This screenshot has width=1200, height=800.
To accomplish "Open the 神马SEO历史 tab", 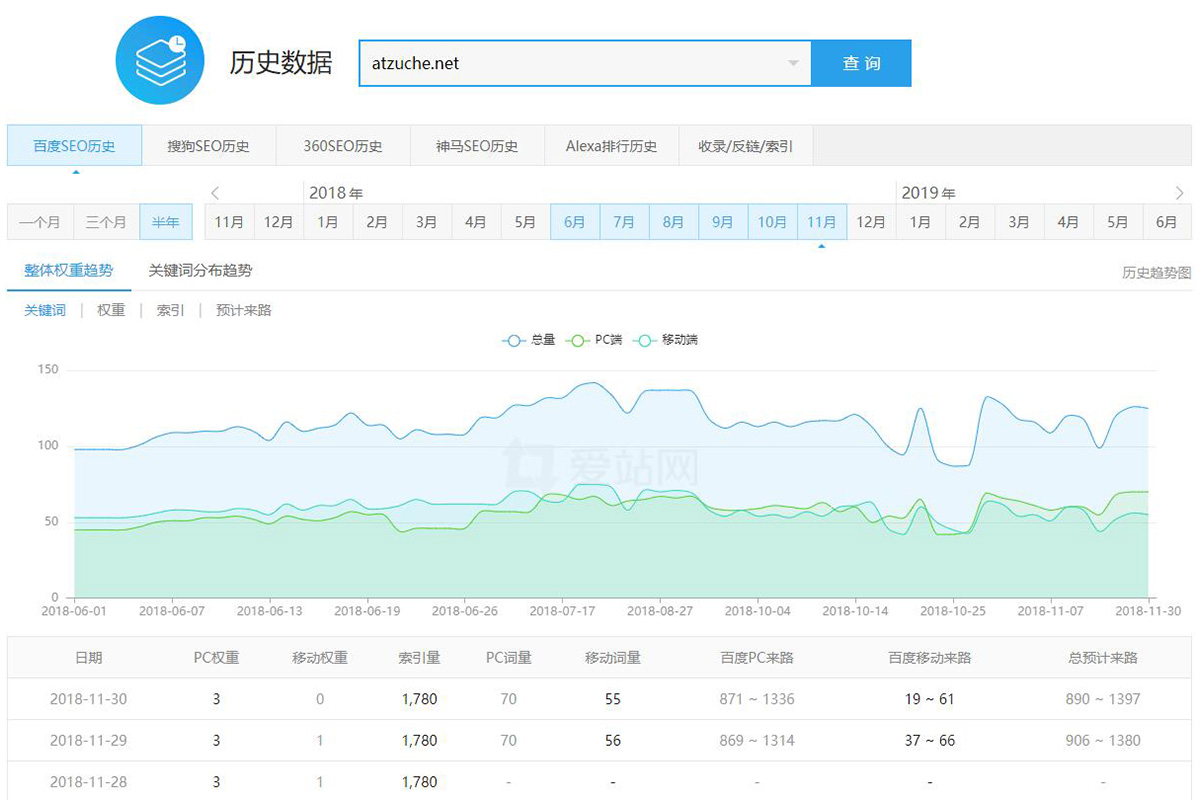I will pos(477,145).
